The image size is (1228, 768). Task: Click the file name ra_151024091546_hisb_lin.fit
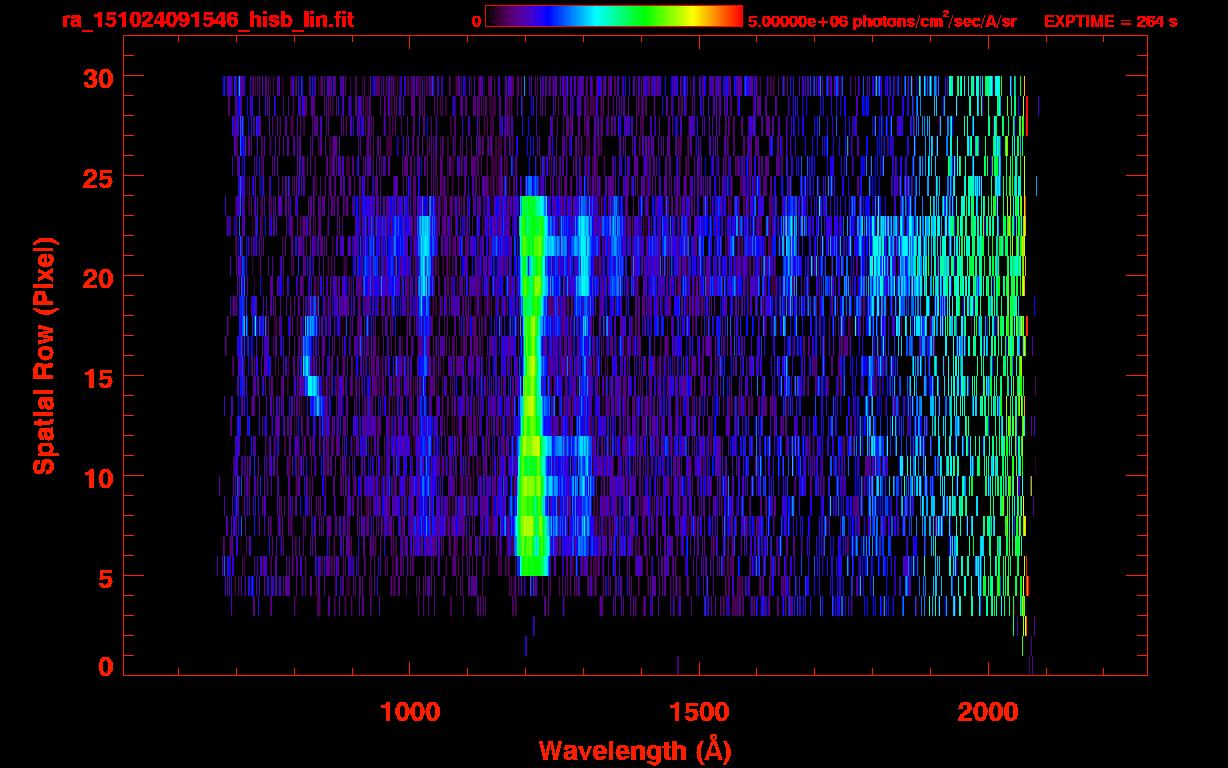(206, 20)
